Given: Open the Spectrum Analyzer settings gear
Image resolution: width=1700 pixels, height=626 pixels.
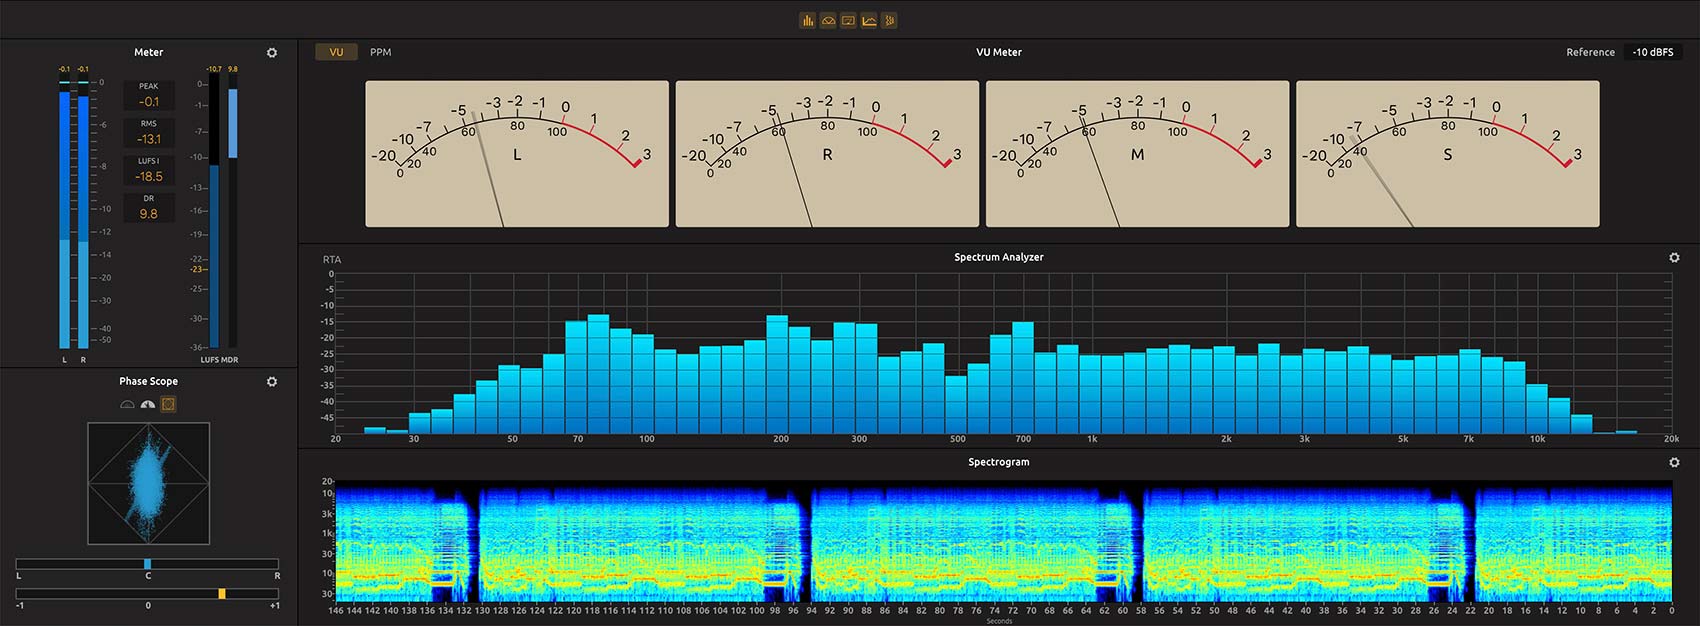Looking at the screenshot, I should tap(1674, 258).
